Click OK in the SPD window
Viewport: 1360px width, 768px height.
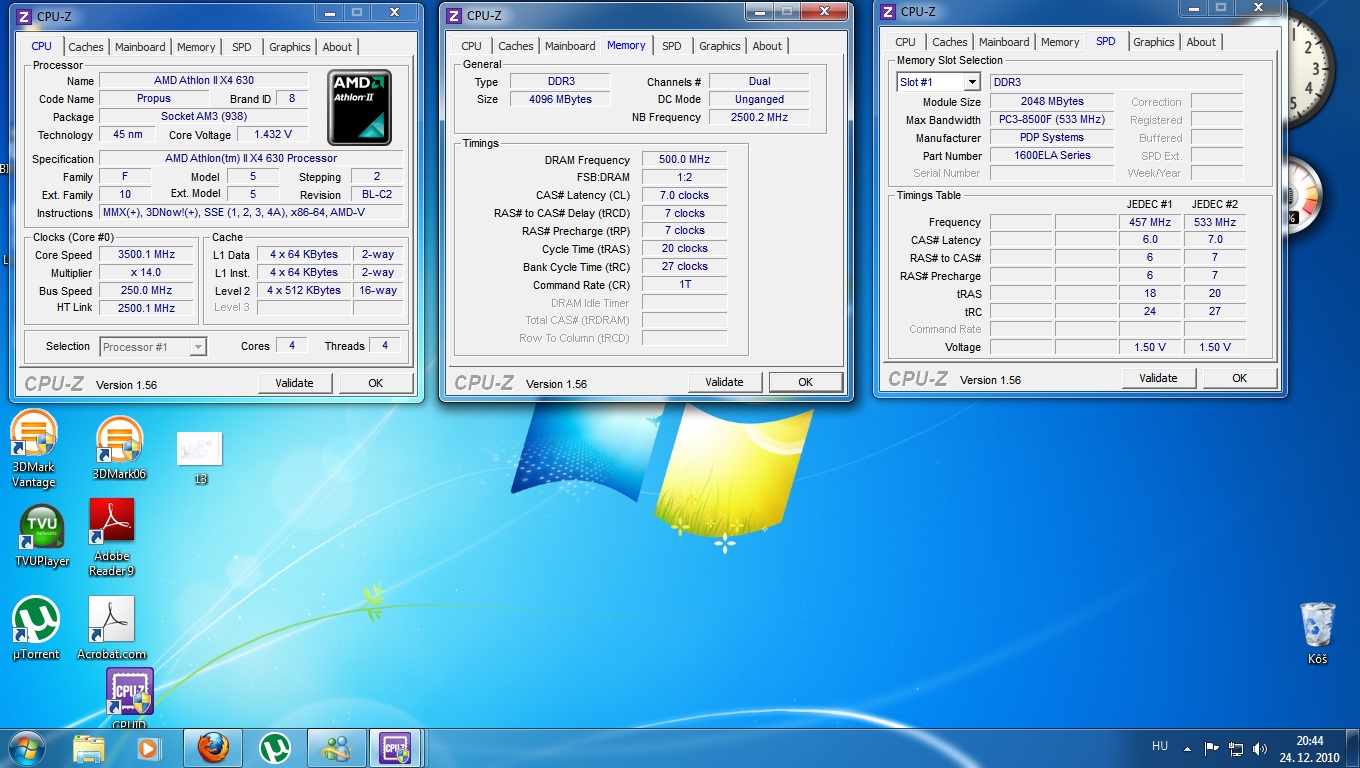(1239, 378)
